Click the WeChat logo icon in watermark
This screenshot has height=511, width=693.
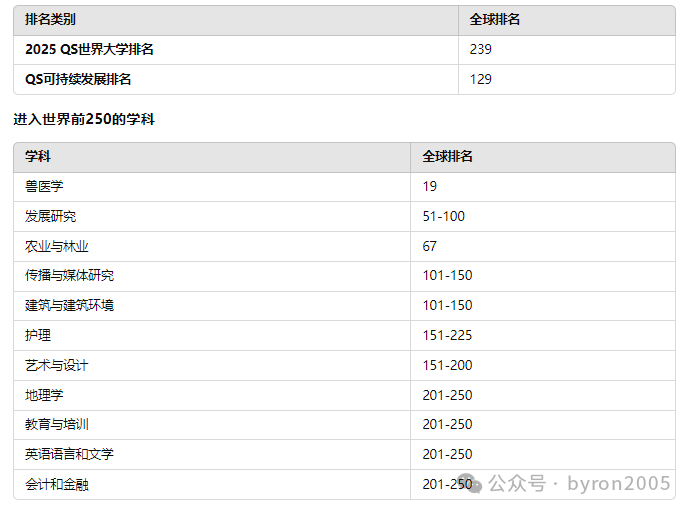click(469, 483)
